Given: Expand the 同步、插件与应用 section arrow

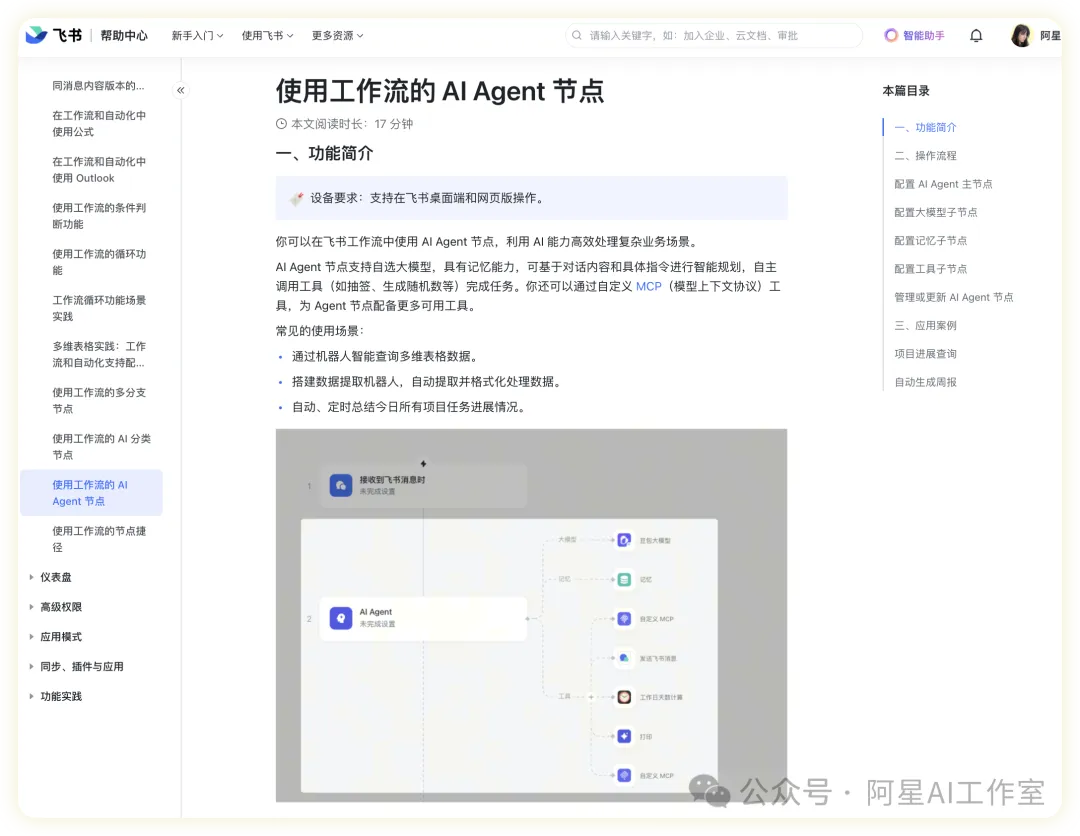Looking at the screenshot, I should click(31, 666).
